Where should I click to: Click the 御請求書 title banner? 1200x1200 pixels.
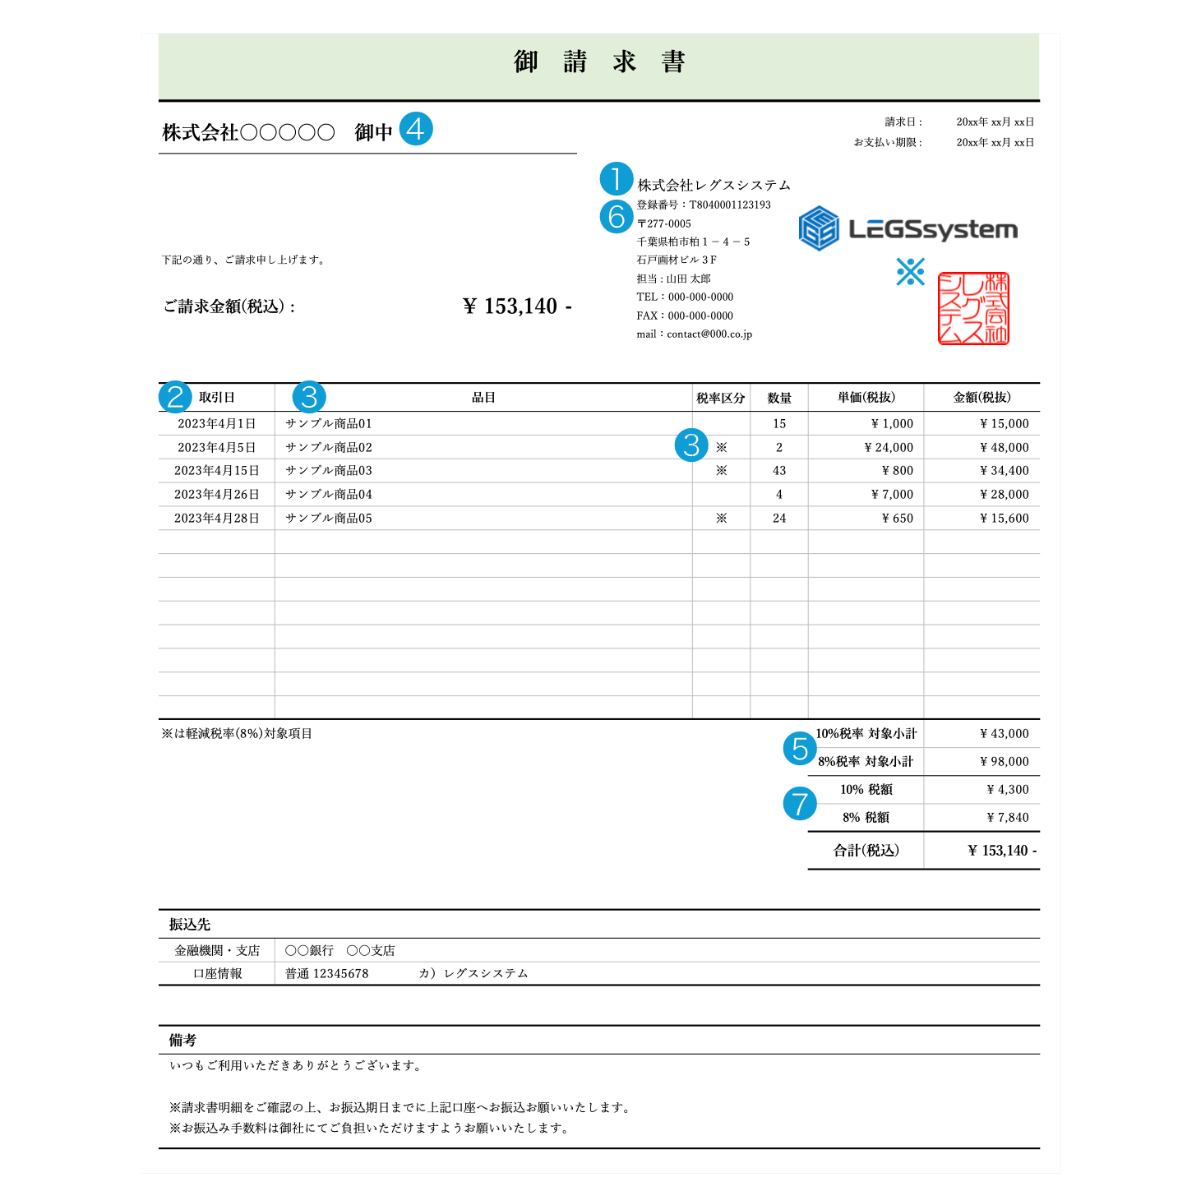coord(599,63)
